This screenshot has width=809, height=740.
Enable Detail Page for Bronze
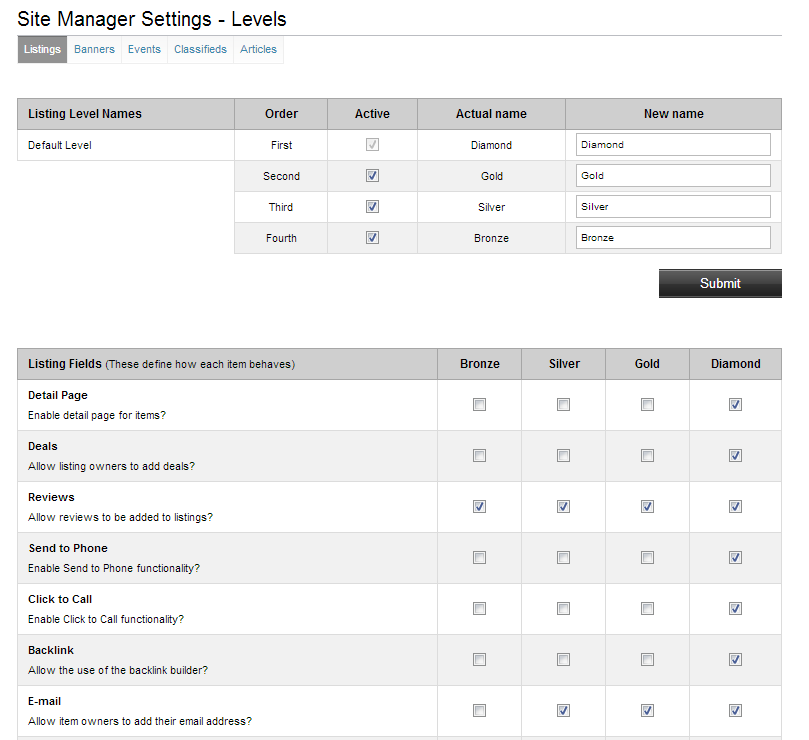pos(479,405)
